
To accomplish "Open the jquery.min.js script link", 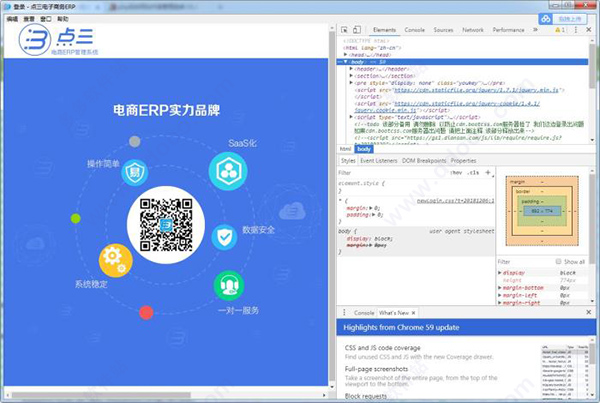I will [x=476, y=90].
